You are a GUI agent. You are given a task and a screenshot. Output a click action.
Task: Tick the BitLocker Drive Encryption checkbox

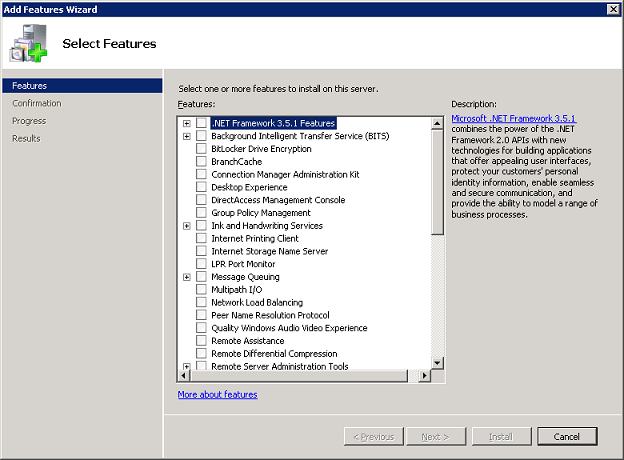201,149
